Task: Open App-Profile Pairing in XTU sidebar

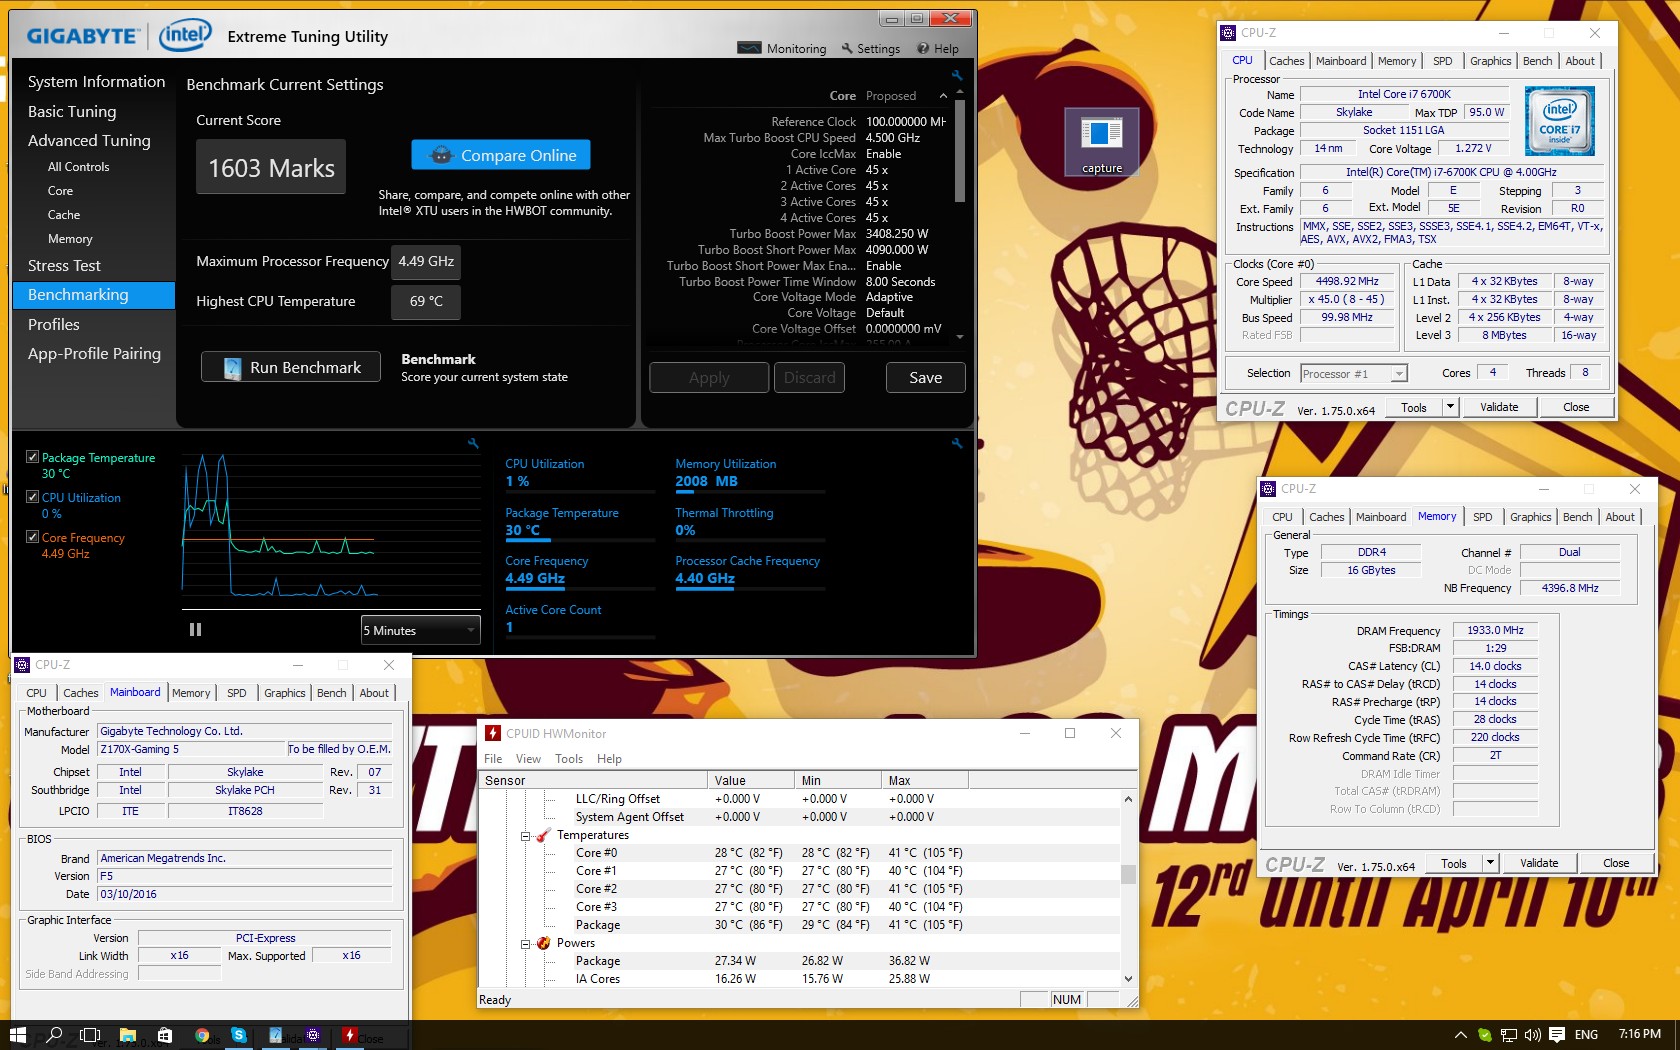Action: pos(94,354)
